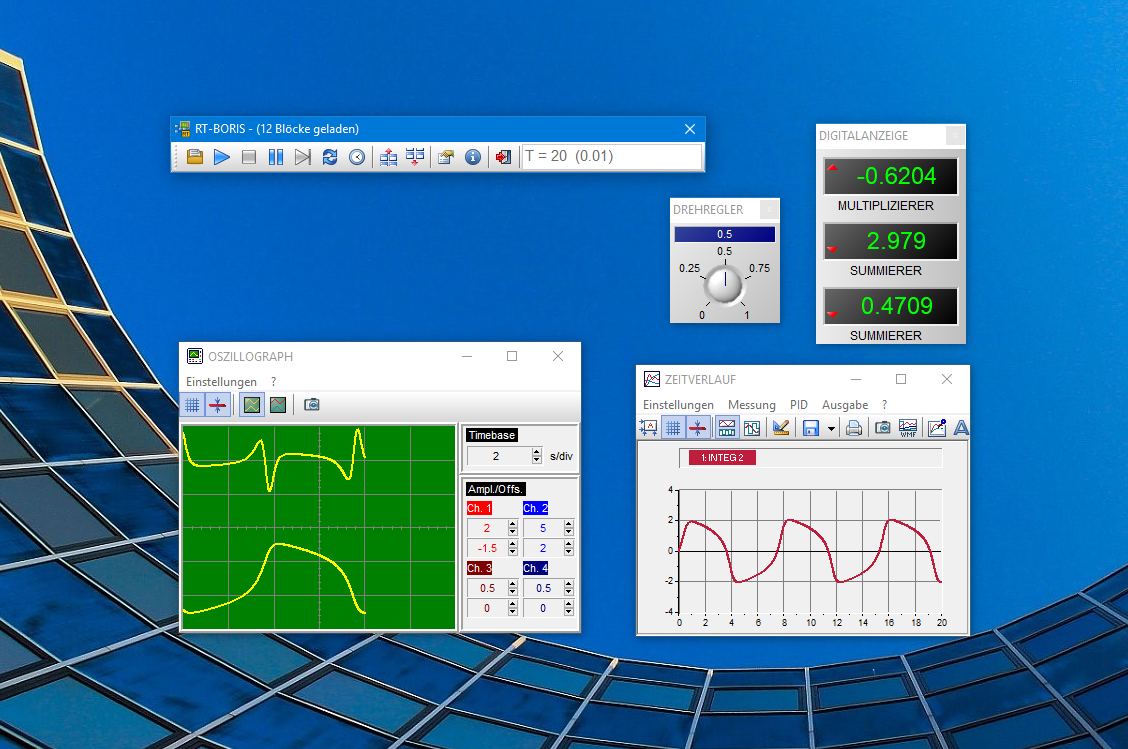Click the blocks with red down-arrow icon
The height and width of the screenshot is (749, 1128).
coord(415,156)
